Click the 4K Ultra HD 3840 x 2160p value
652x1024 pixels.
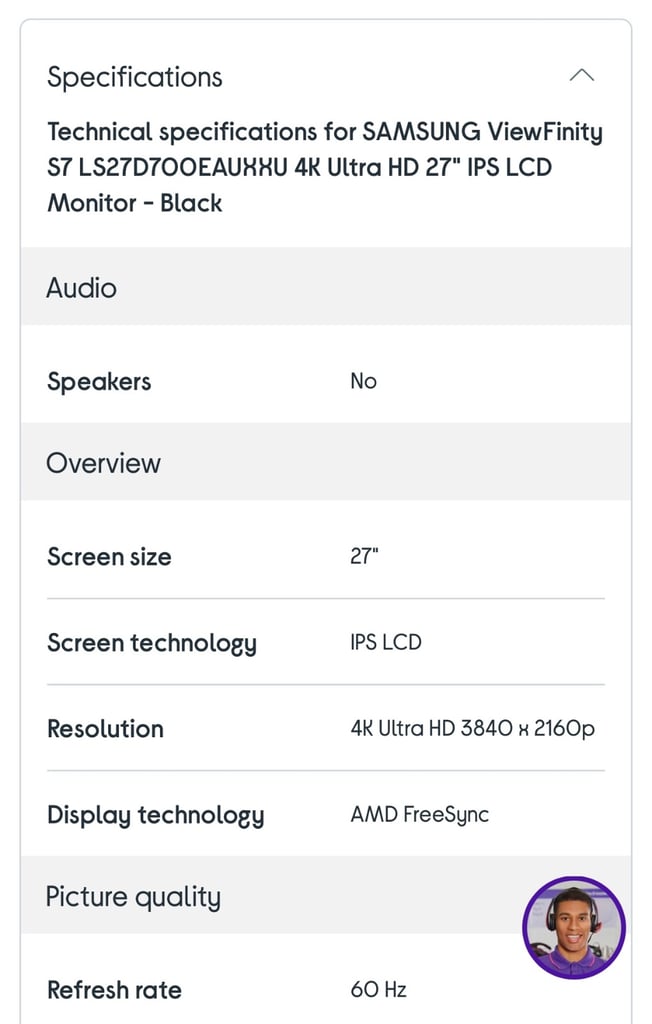point(472,728)
